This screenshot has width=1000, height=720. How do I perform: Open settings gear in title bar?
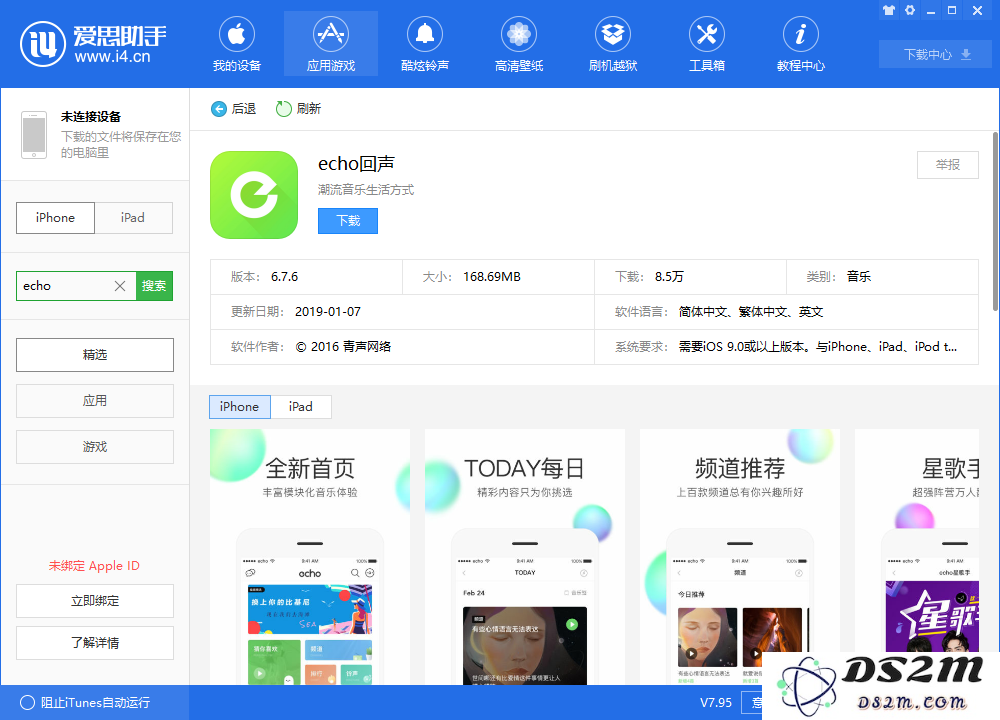coord(910,10)
